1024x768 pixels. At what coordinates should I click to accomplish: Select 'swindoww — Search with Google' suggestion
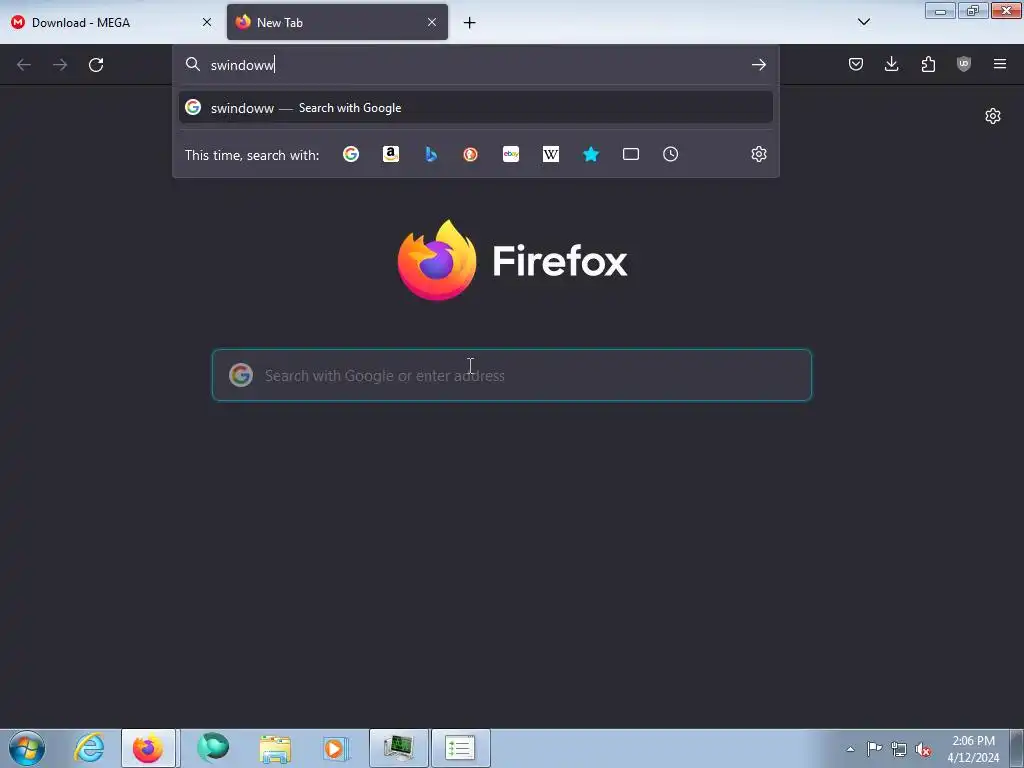tap(475, 108)
